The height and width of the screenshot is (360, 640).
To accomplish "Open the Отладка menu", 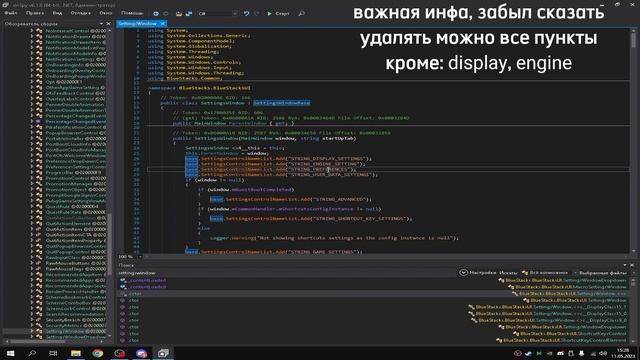I will click(x=80, y=13).
